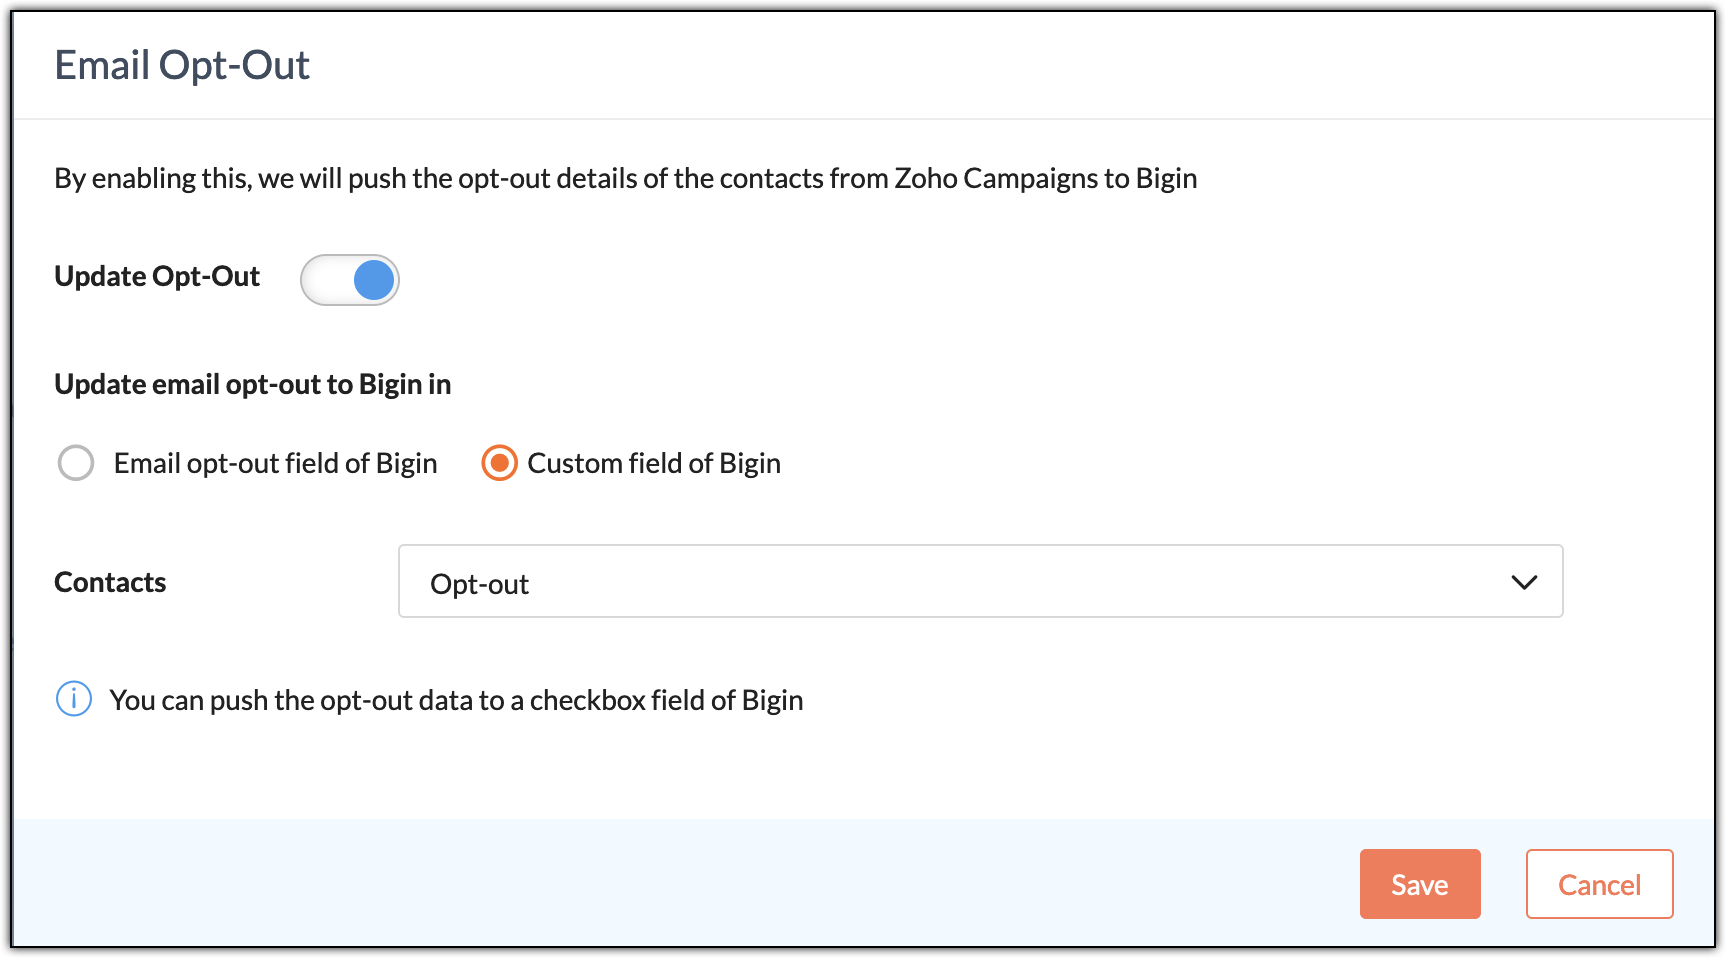Open the Contacts field dropdown

(x=980, y=581)
